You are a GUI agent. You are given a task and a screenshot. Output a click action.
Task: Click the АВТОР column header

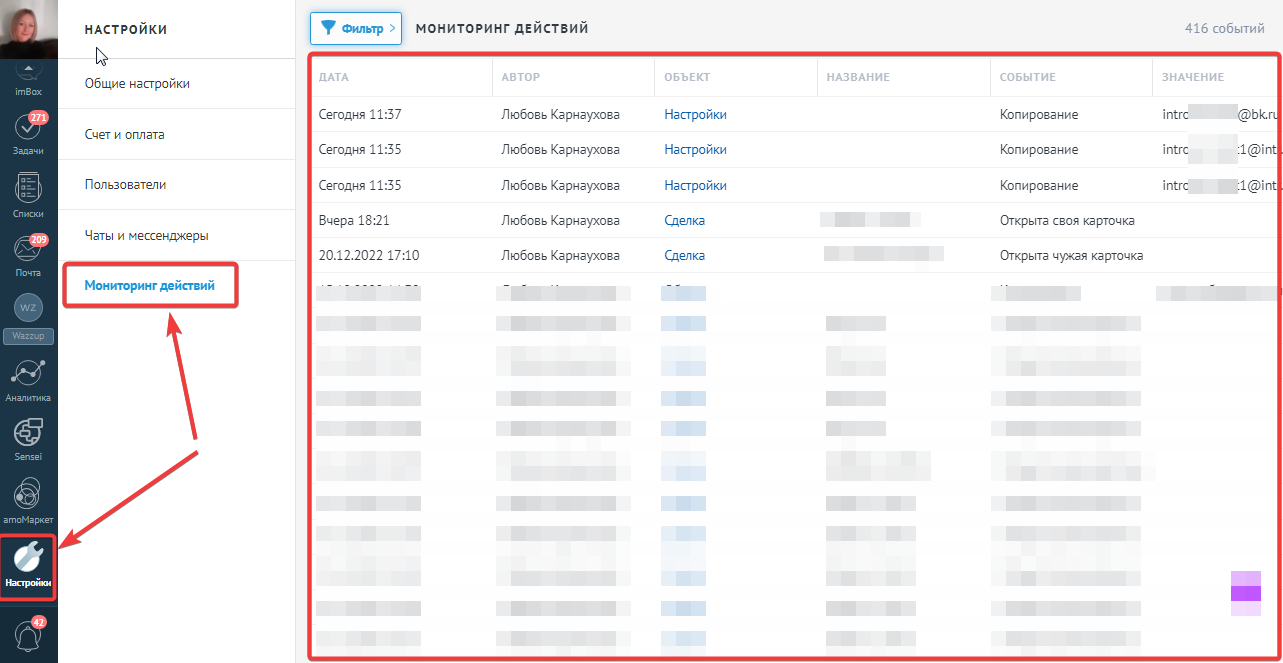[x=520, y=77]
